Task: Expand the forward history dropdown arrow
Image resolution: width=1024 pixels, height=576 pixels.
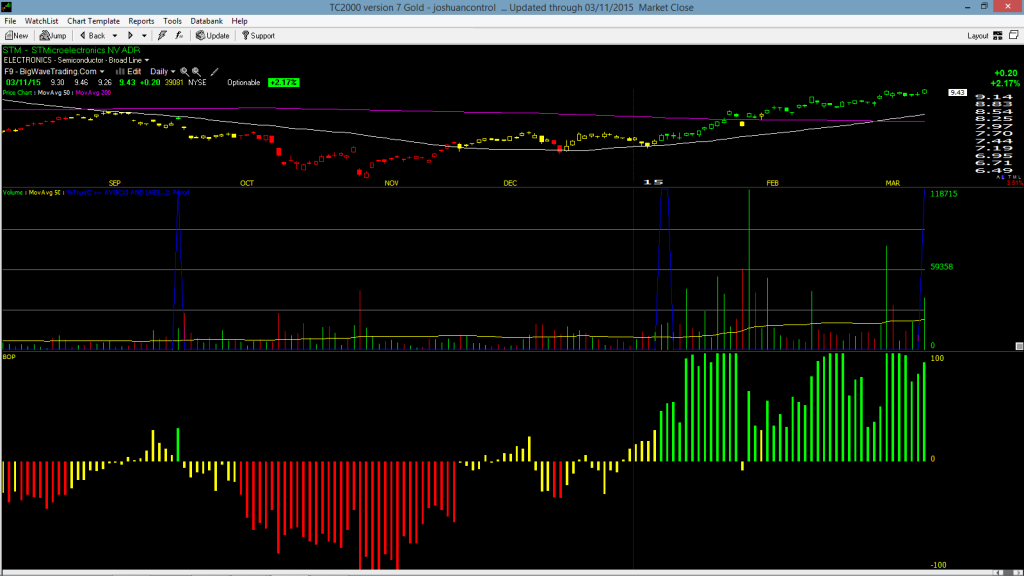Action: [144, 36]
